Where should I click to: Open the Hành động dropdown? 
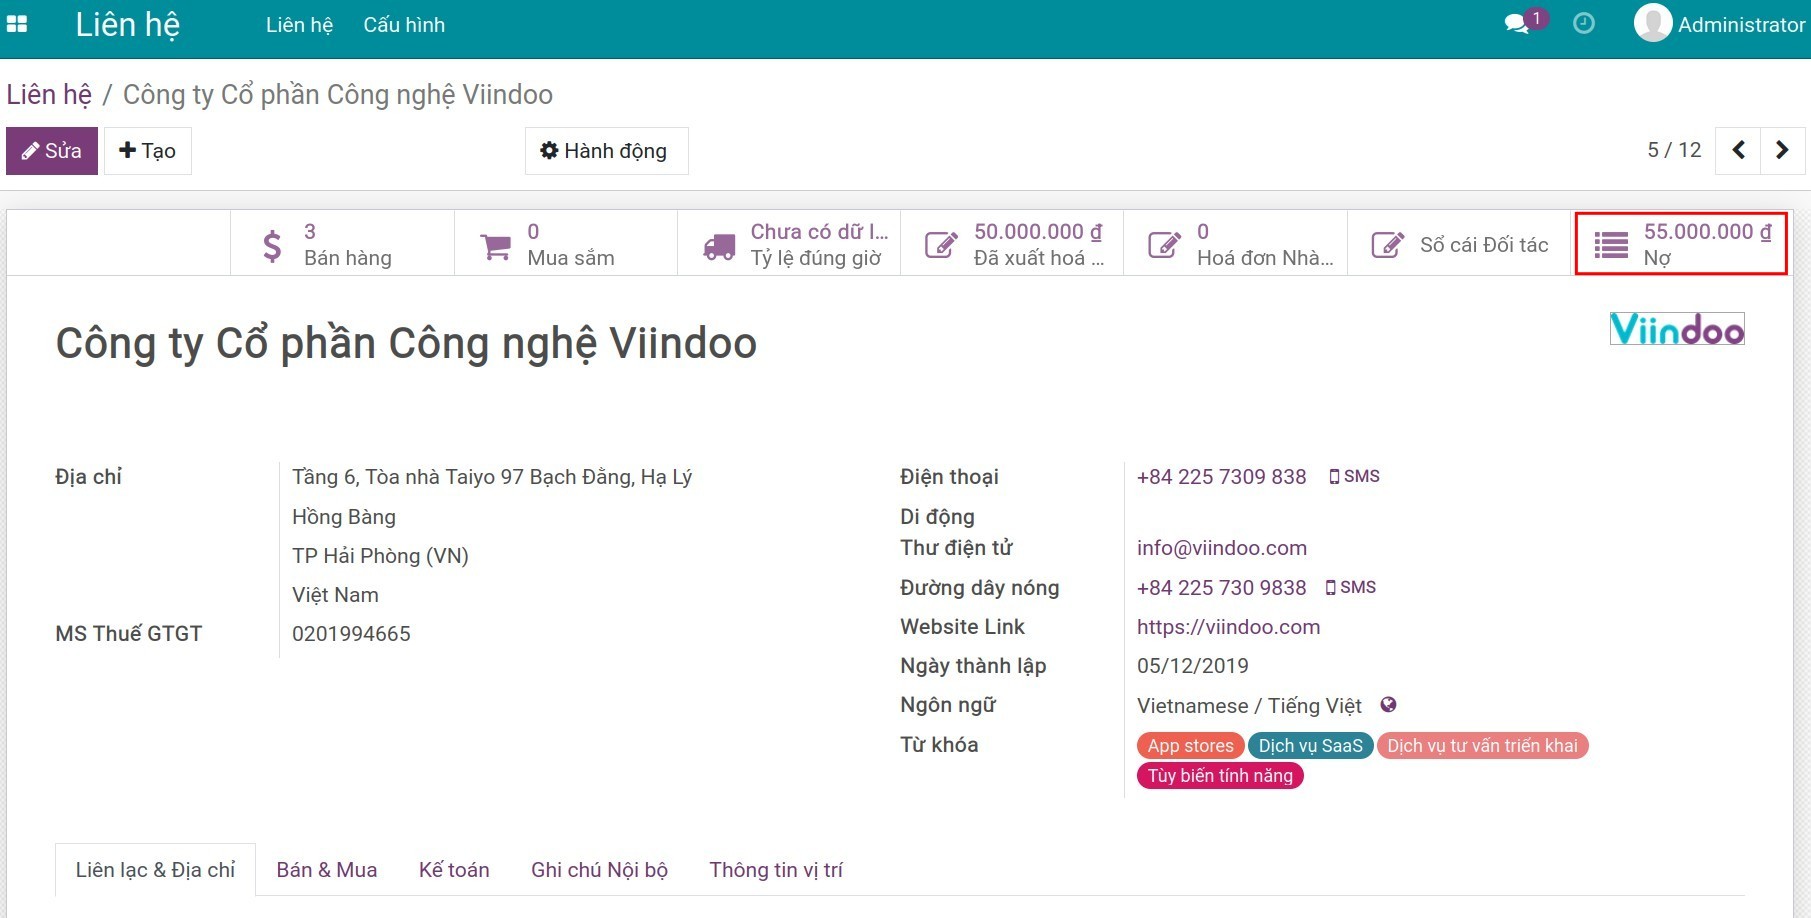[x=605, y=150]
